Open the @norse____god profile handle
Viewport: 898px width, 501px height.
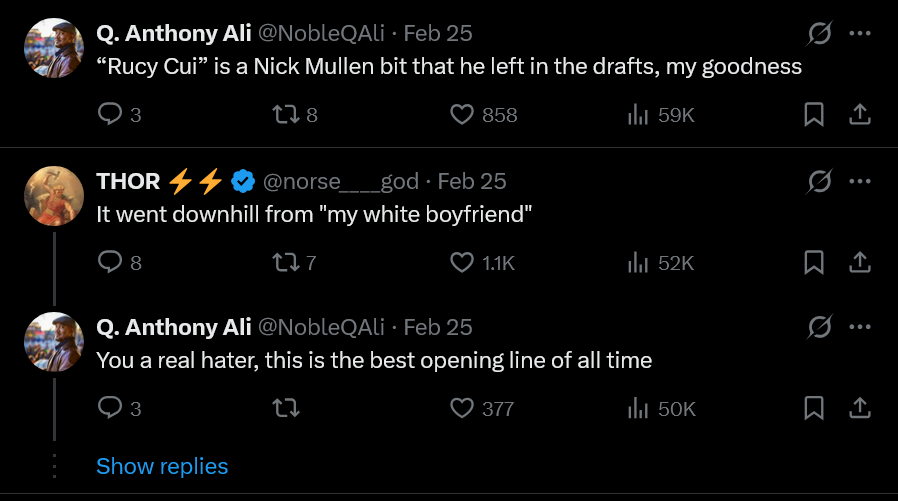[x=341, y=182]
